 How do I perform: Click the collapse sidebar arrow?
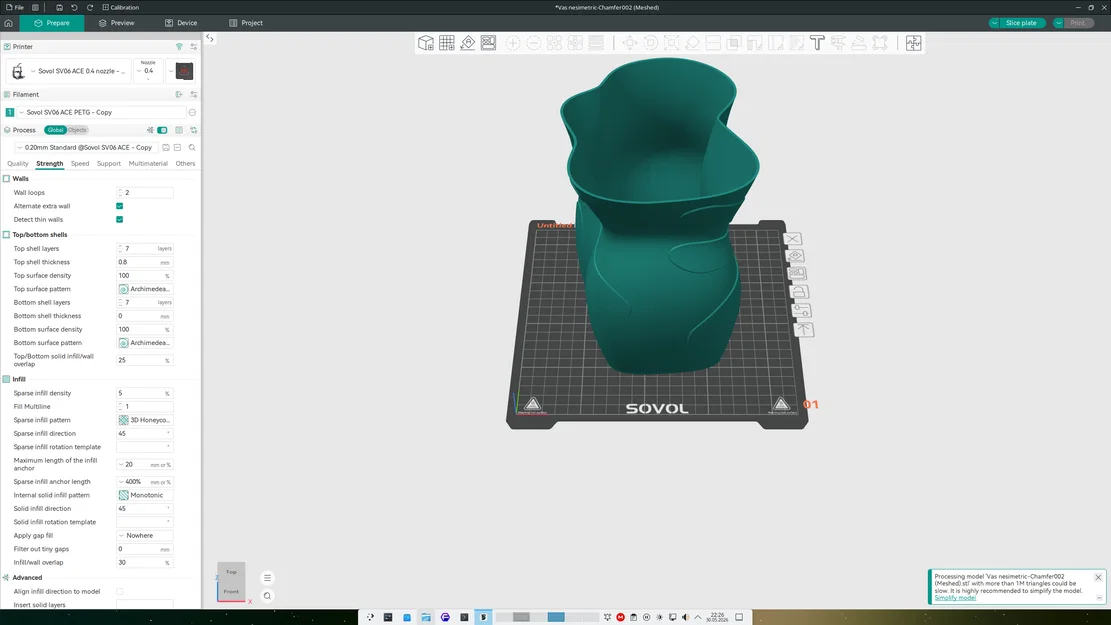coord(210,38)
